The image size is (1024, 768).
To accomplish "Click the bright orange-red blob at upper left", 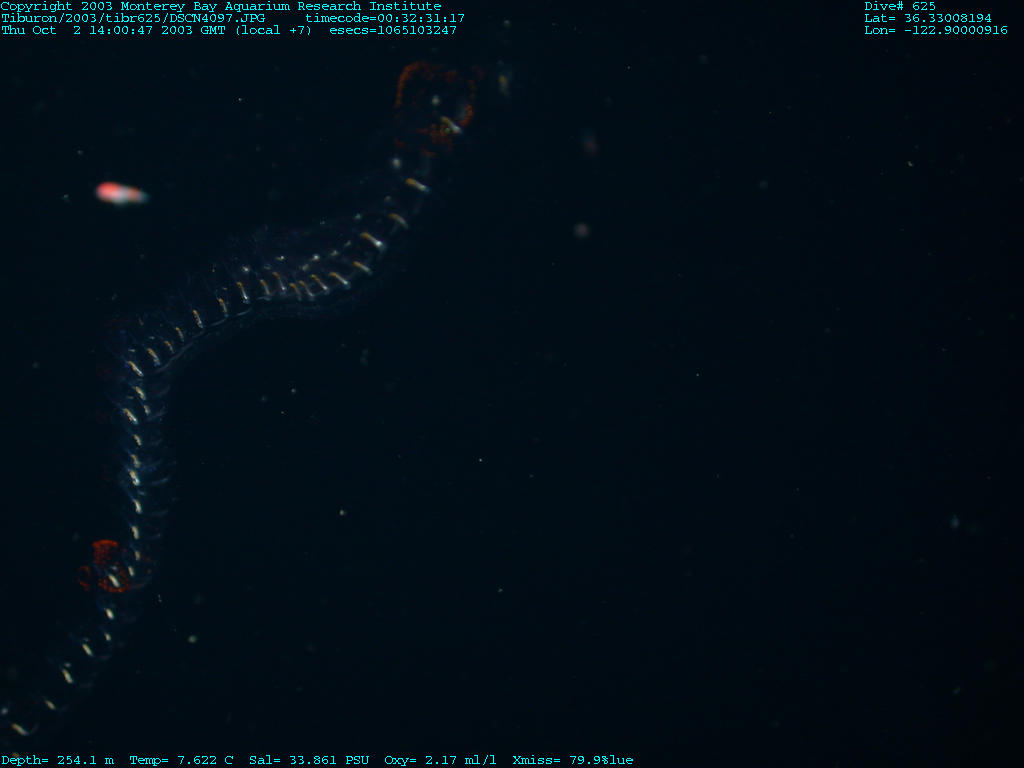I will pyautogui.click(x=120, y=193).
